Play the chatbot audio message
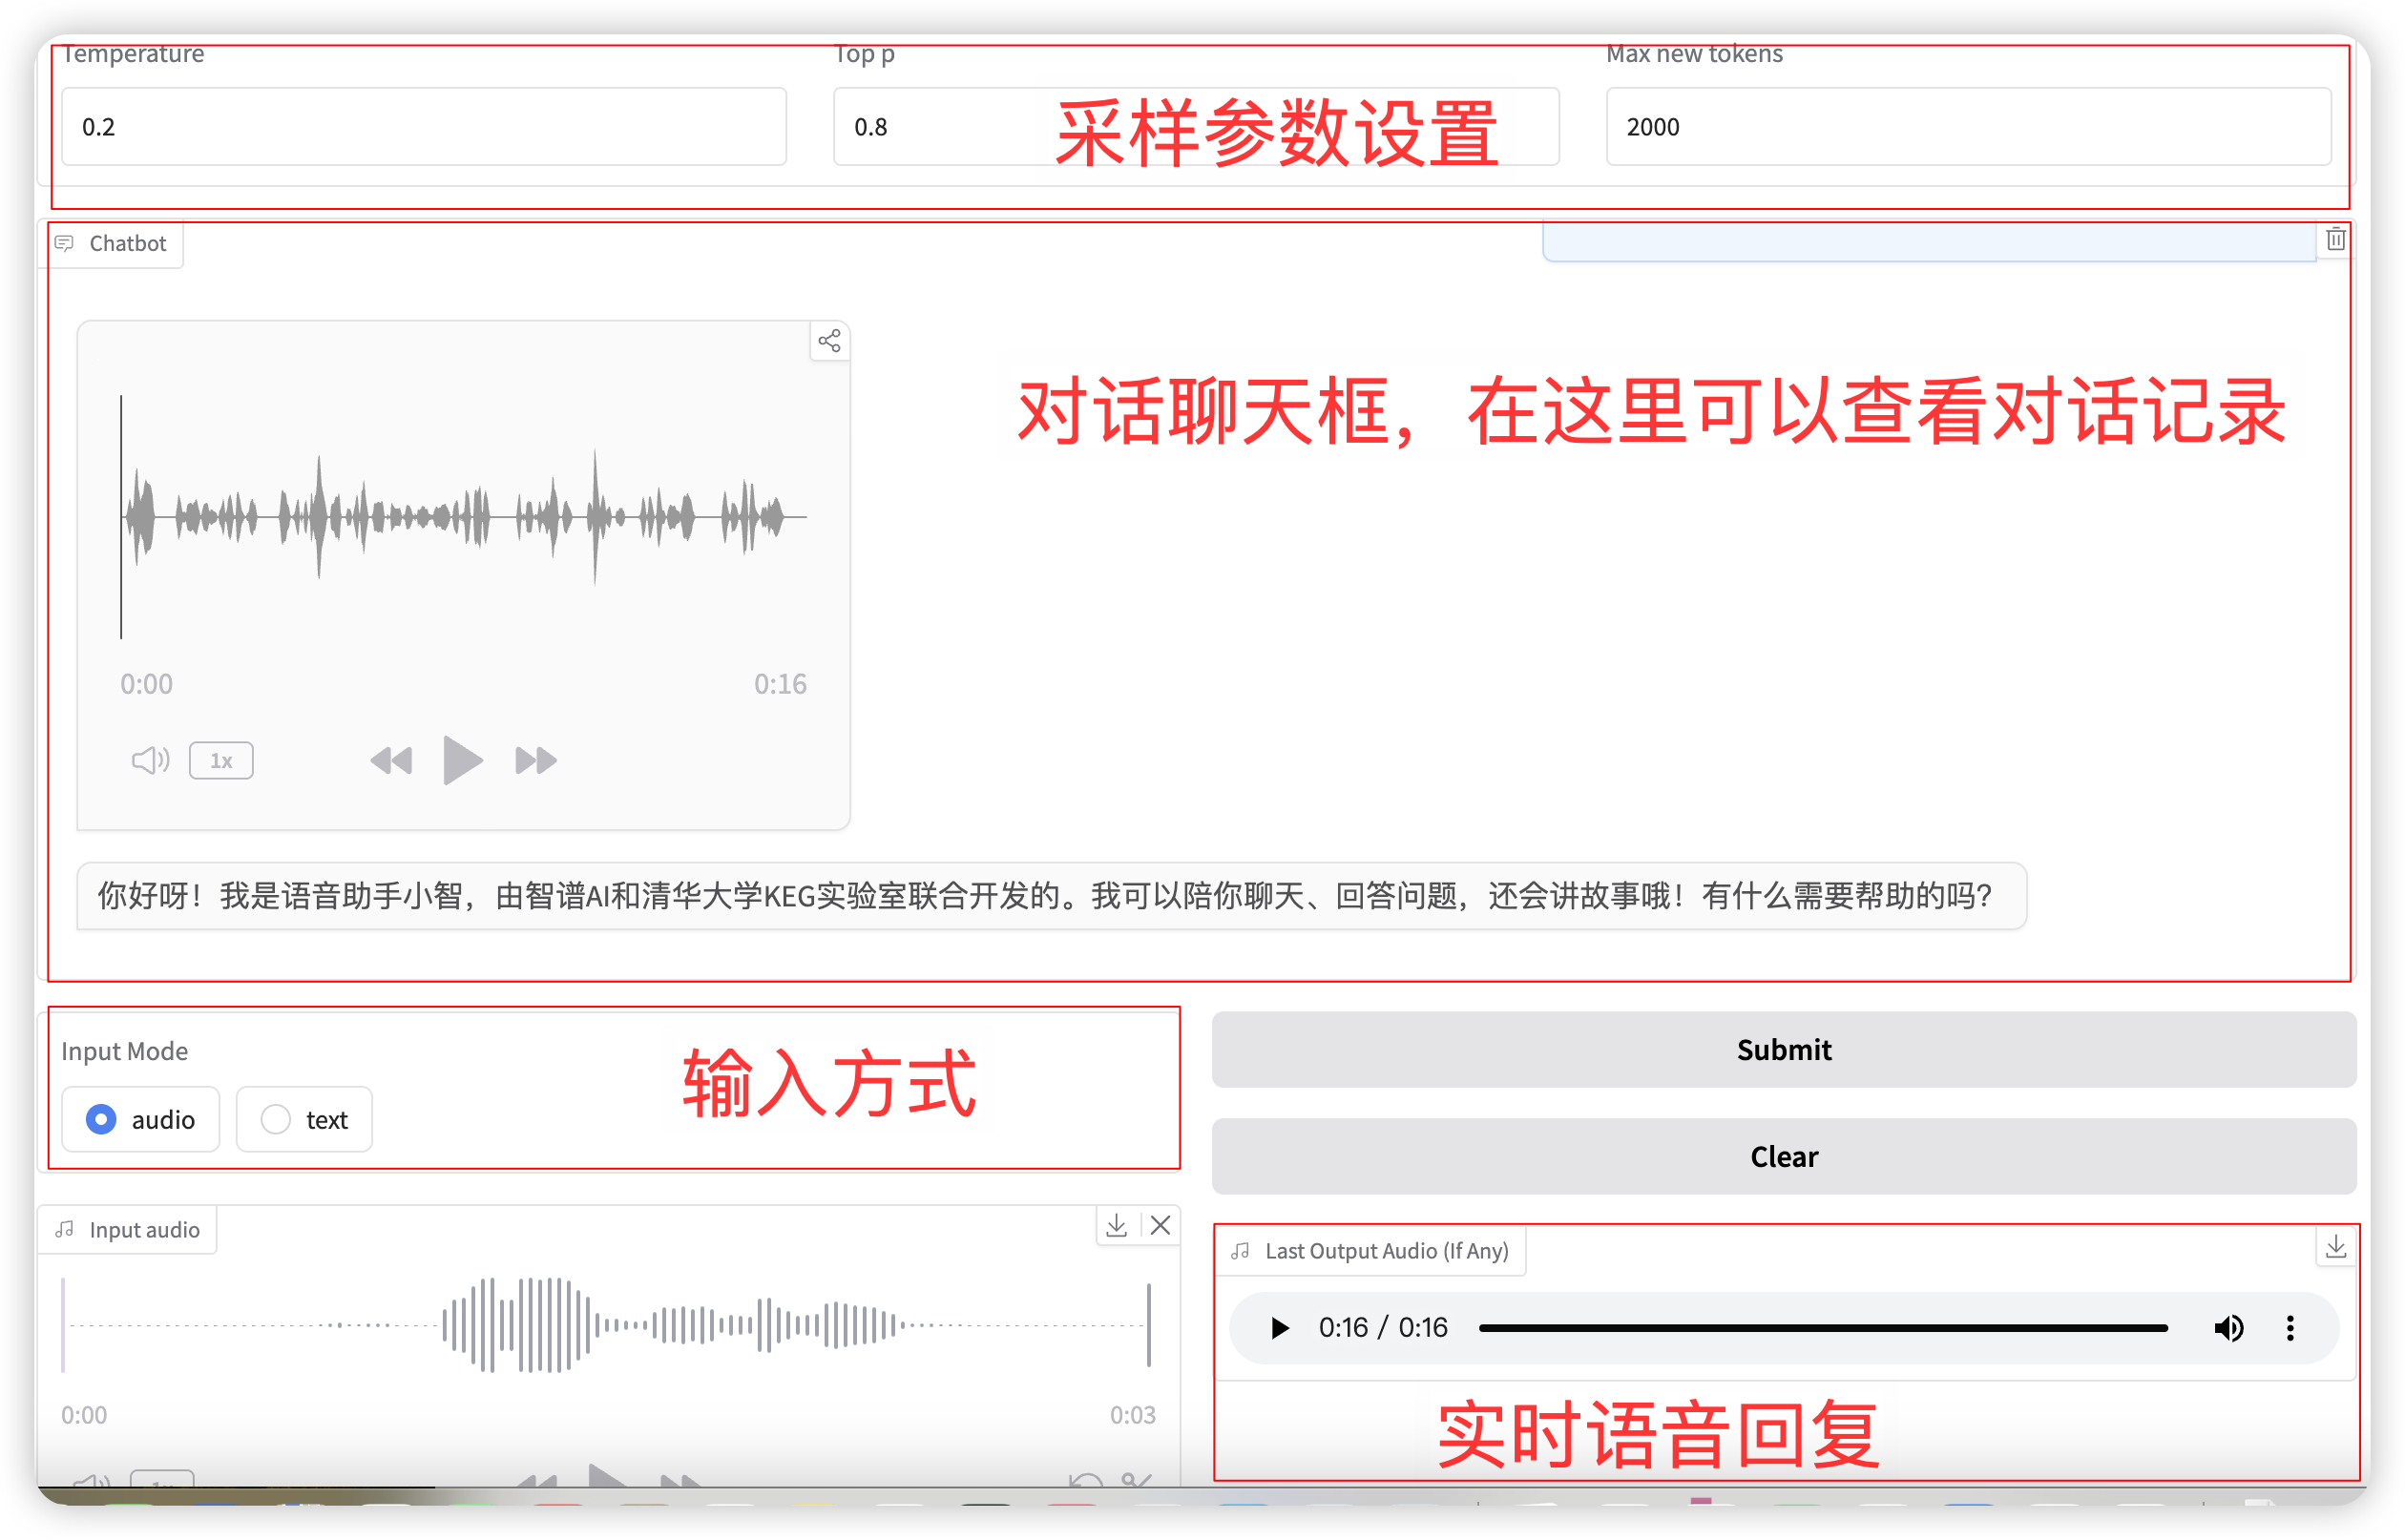This screenshot has width=2405, height=1540. pos(462,760)
